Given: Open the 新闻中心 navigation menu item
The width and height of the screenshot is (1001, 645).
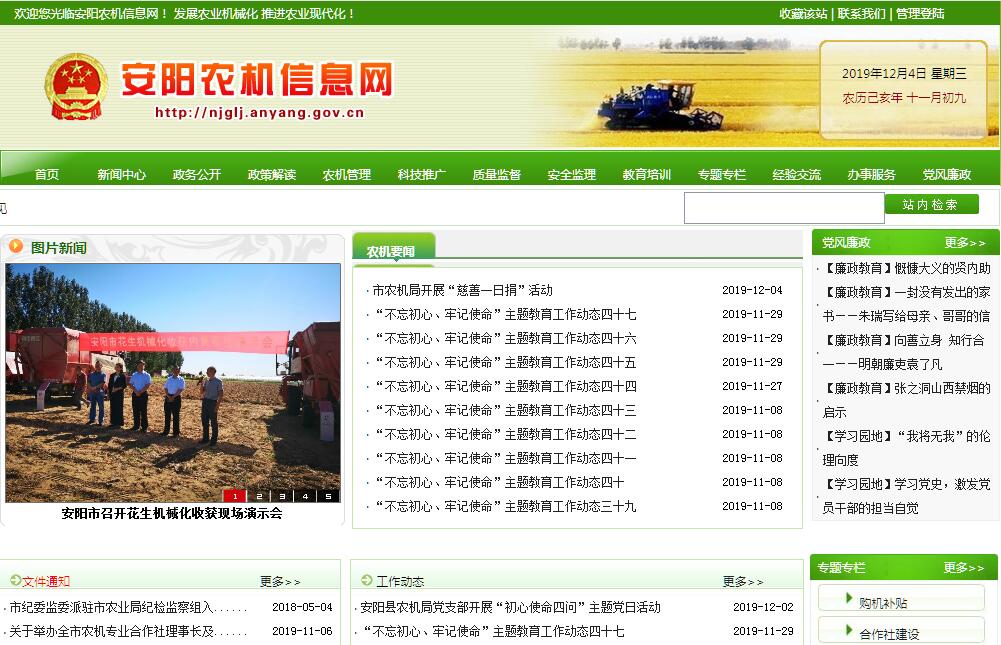Looking at the screenshot, I should (x=121, y=174).
